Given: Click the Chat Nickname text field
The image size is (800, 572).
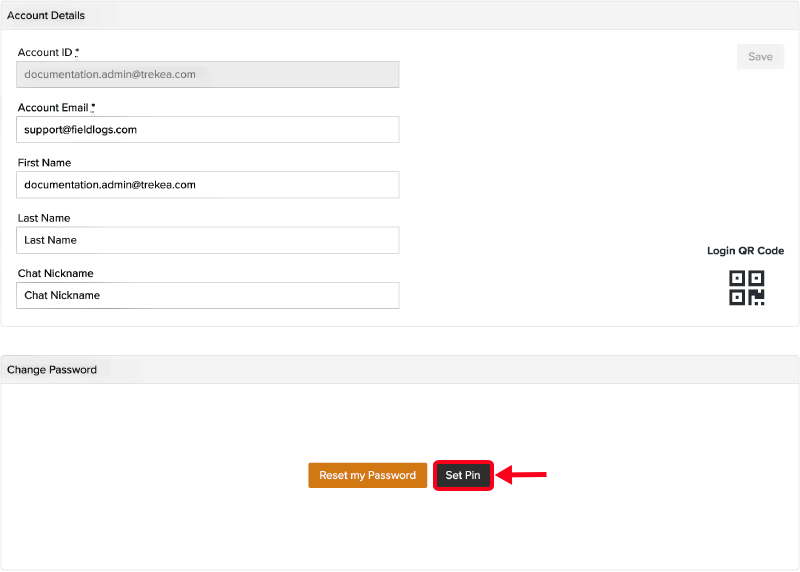Looking at the screenshot, I should click(x=208, y=295).
